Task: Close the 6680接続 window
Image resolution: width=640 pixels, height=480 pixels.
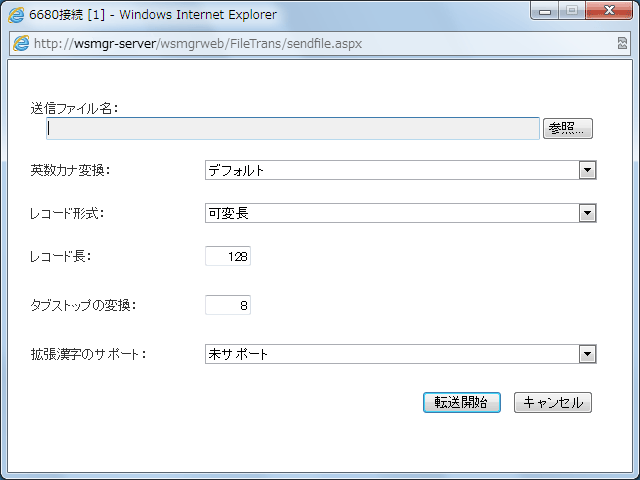Action: tap(609, 10)
